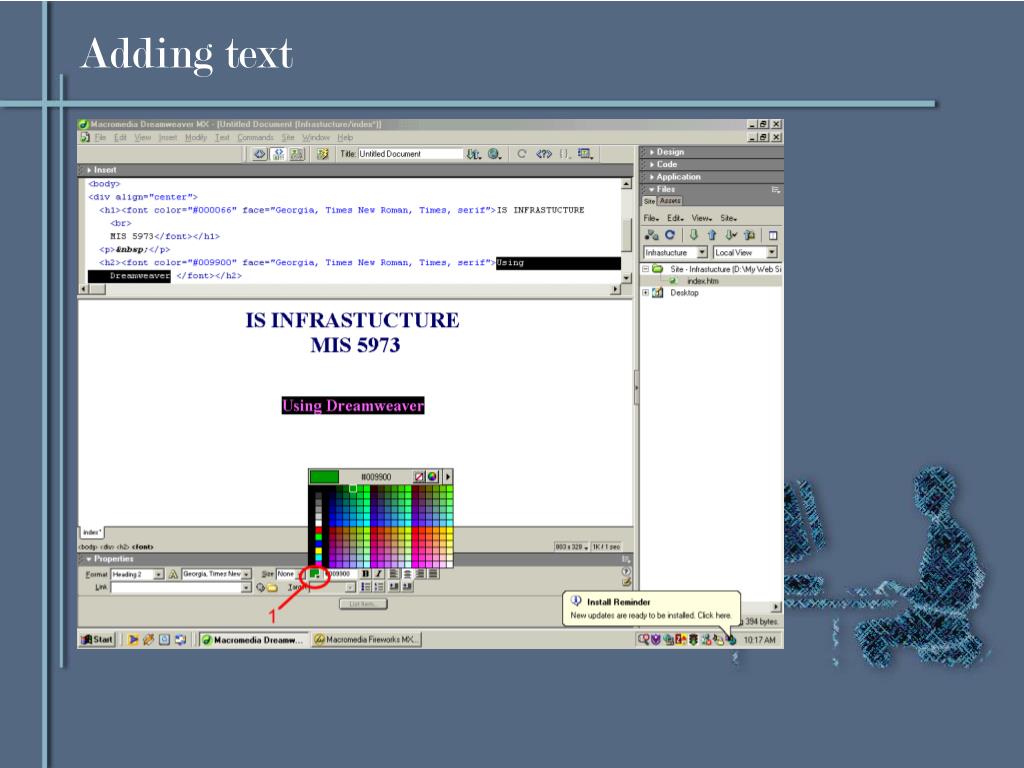Open Code Navigation braces icon
The height and width of the screenshot is (768, 1024).
(565, 154)
